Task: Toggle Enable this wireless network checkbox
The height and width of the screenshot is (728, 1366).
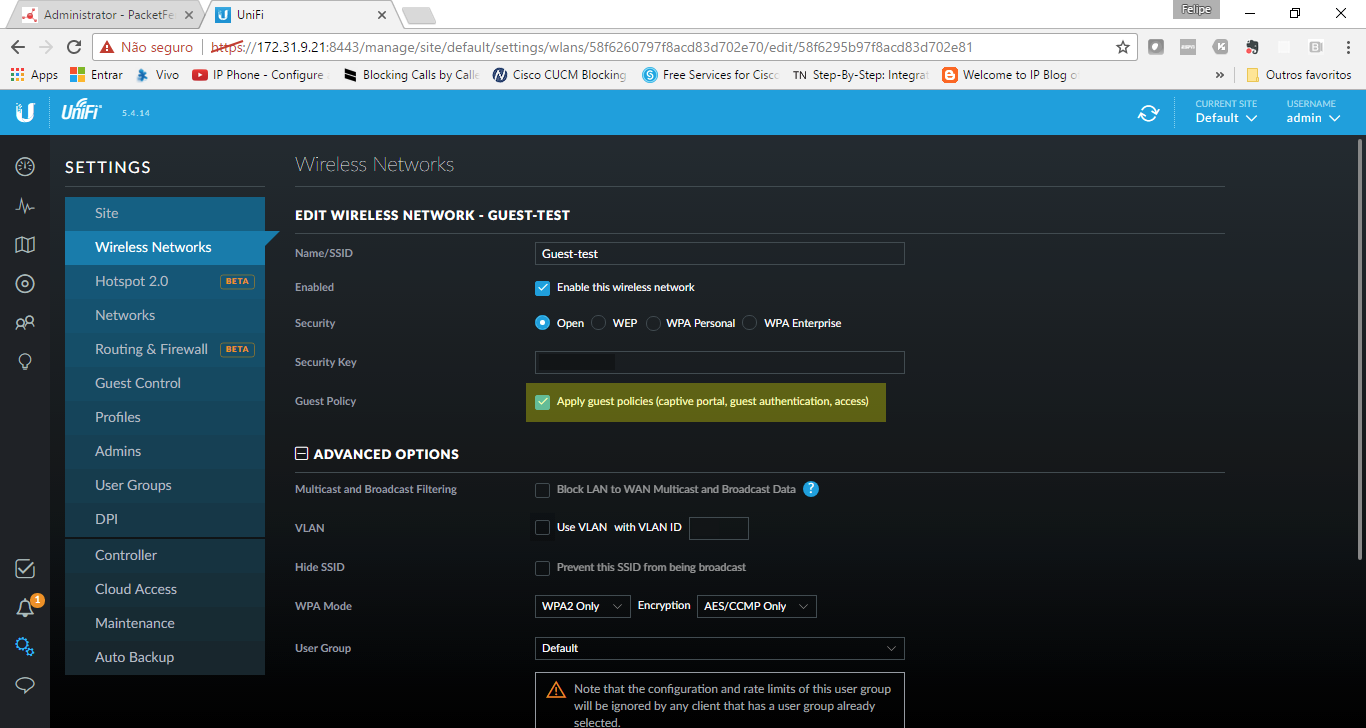Action: click(x=542, y=288)
